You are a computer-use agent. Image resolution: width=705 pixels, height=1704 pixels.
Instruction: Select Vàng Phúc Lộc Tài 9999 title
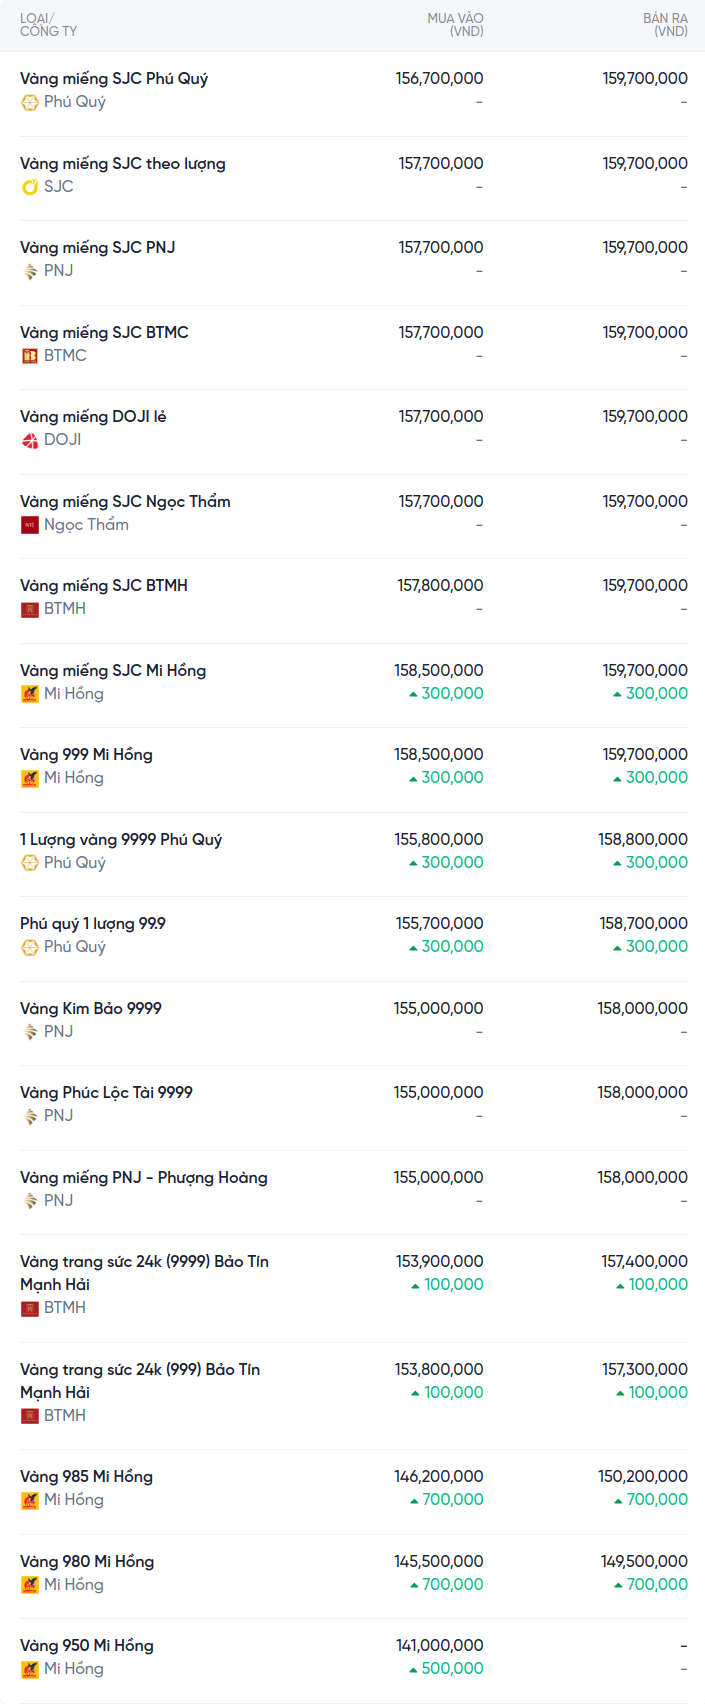pyautogui.click(x=106, y=1092)
